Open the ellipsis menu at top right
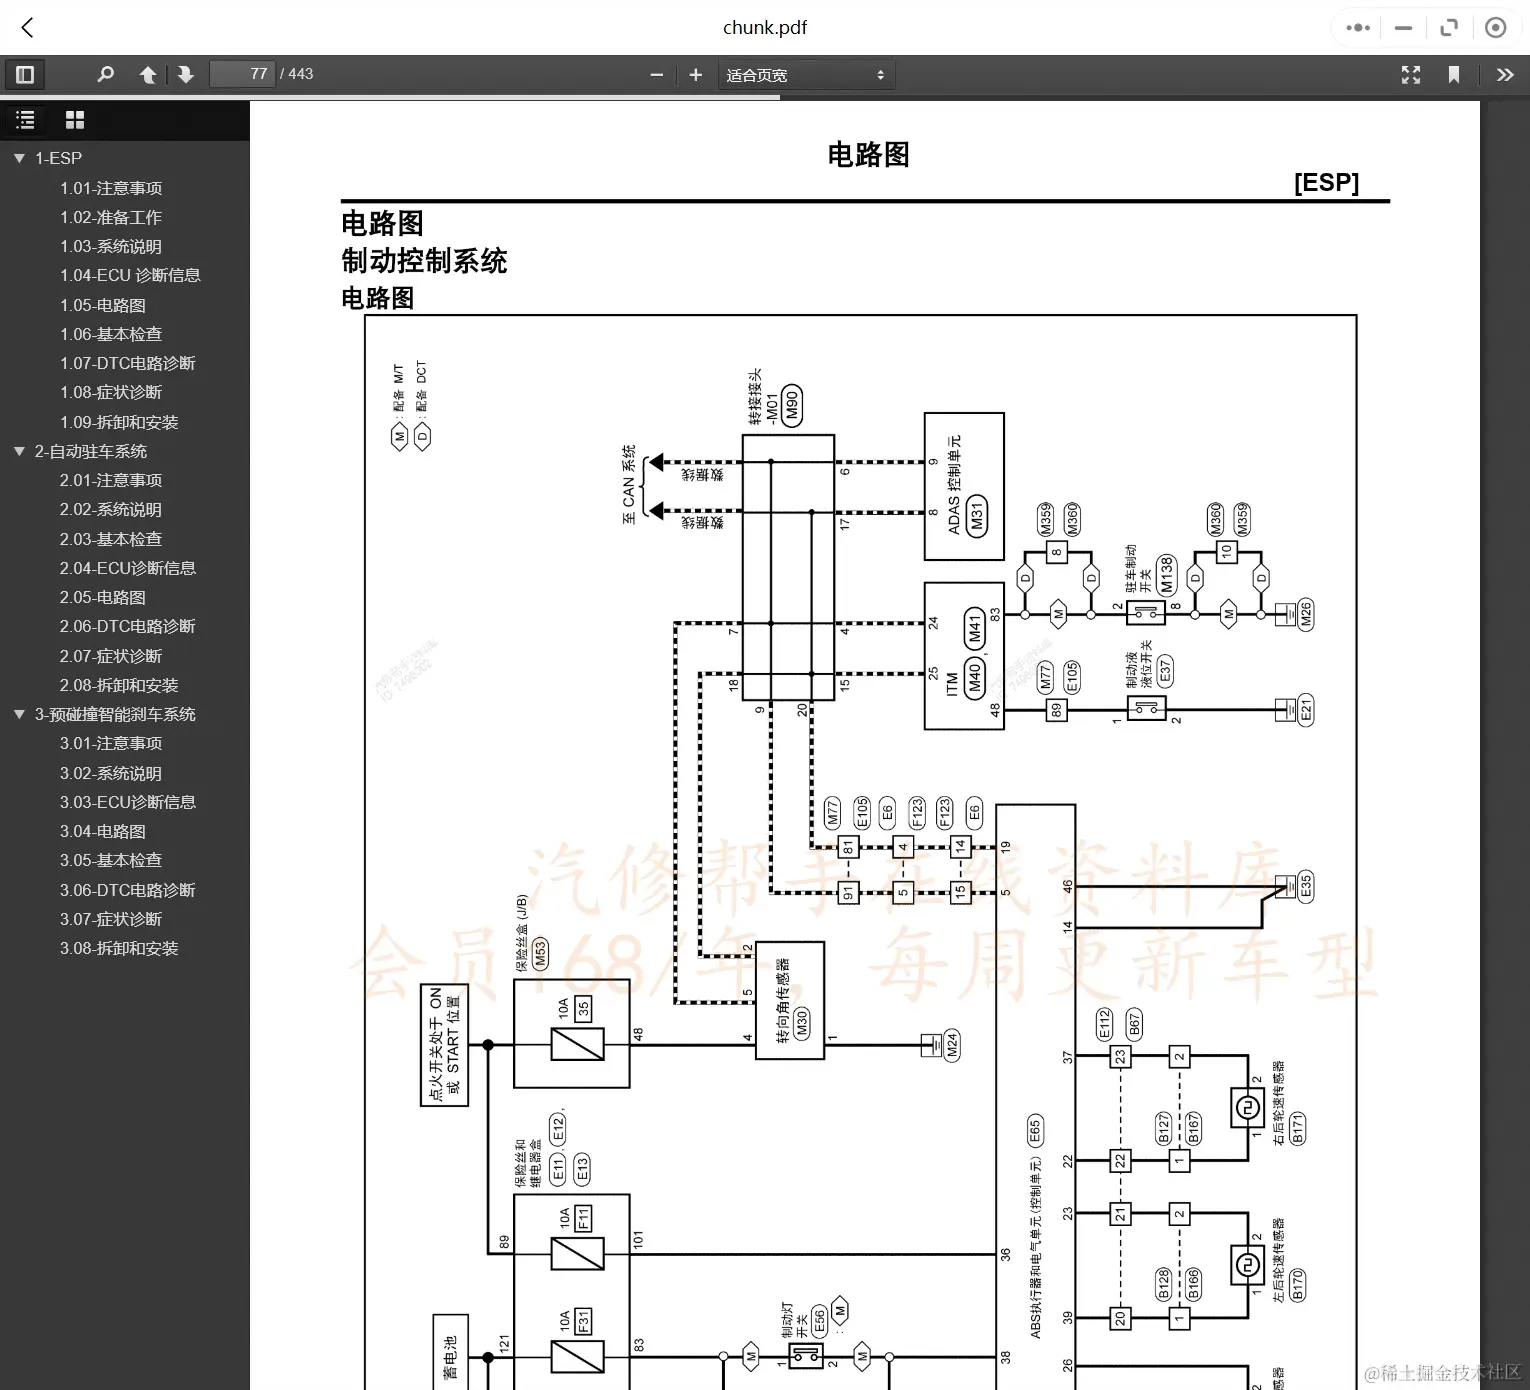Image resolution: width=1530 pixels, height=1390 pixels. pos(1356,27)
